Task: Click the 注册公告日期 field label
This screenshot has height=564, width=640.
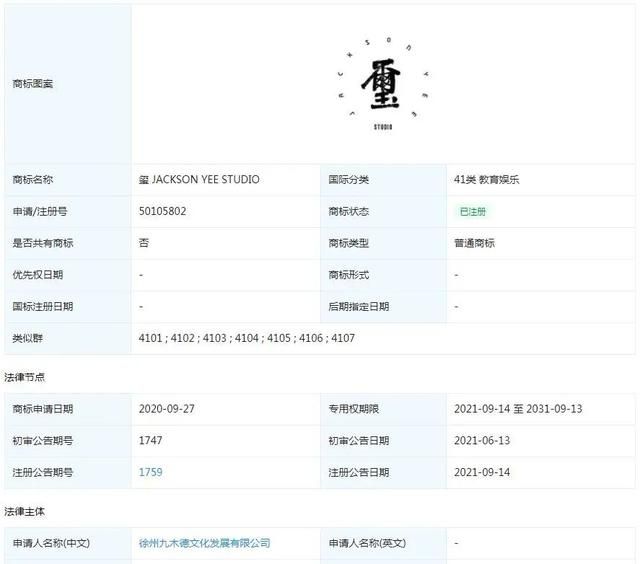Action: click(359, 473)
